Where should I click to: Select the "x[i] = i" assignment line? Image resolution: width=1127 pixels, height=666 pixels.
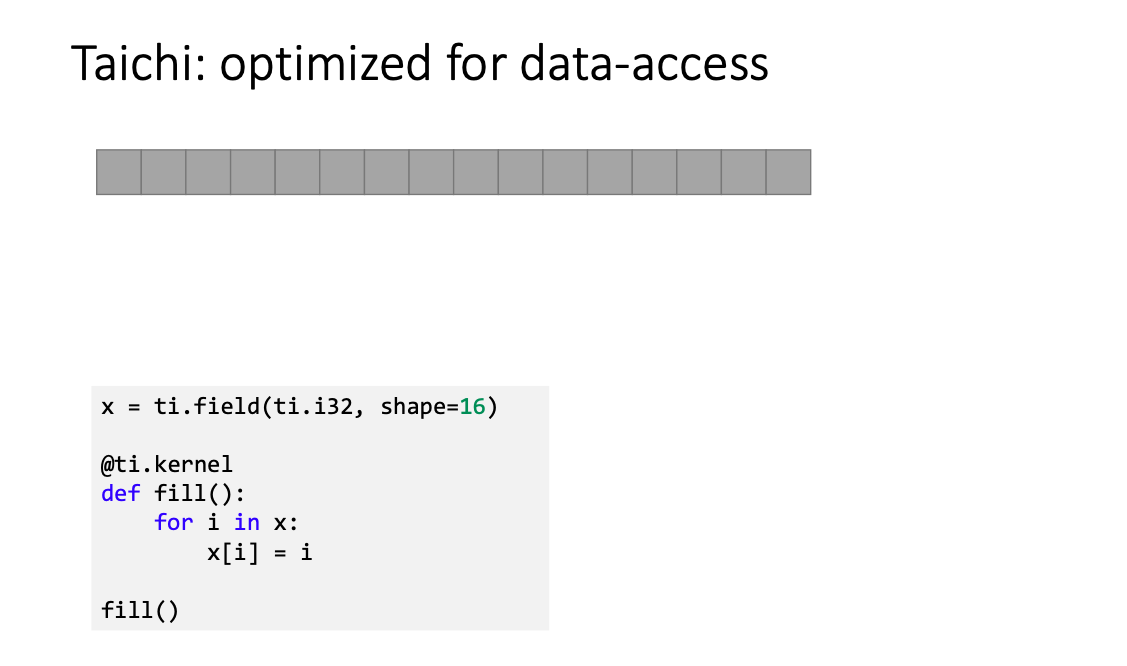(x=259, y=552)
